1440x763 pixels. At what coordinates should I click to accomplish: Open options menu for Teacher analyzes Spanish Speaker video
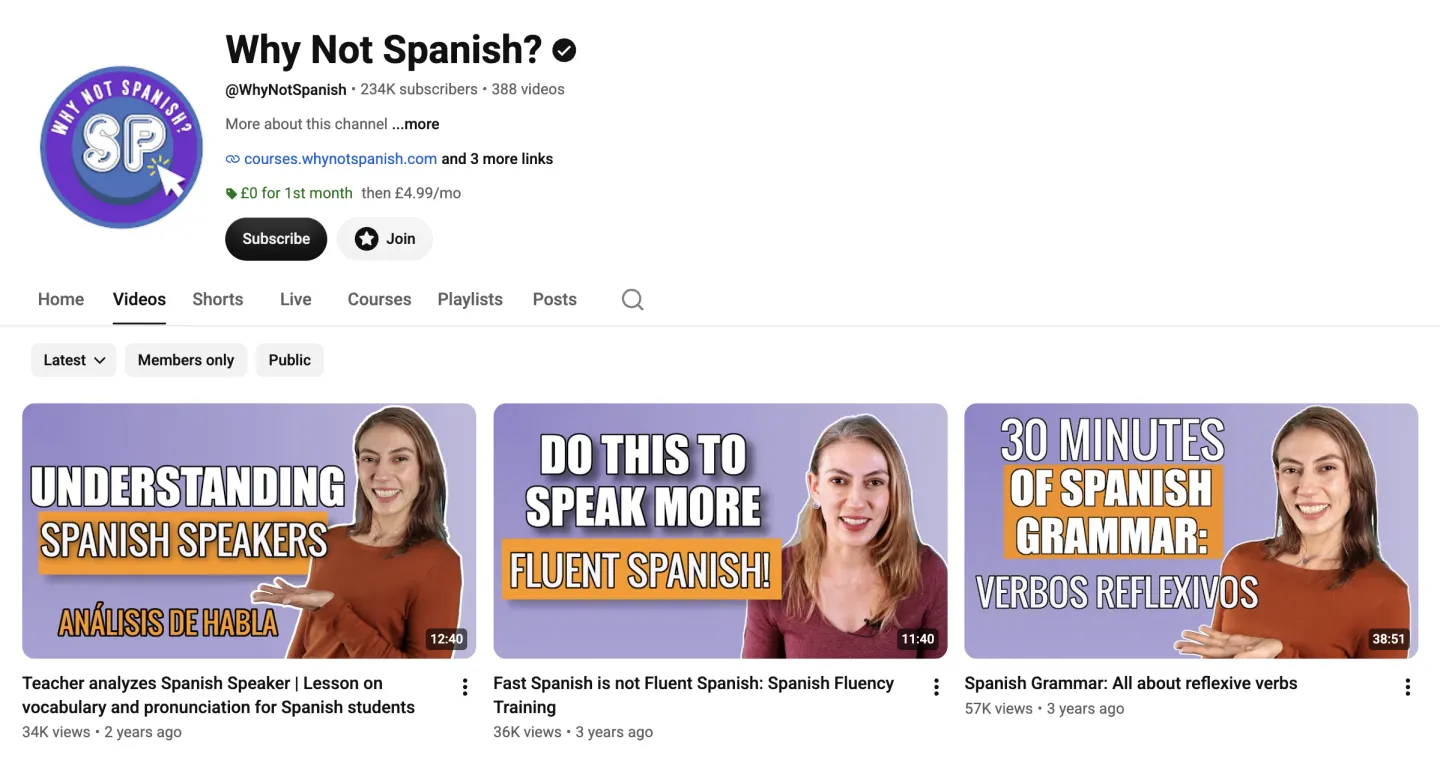(x=465, y=687)
